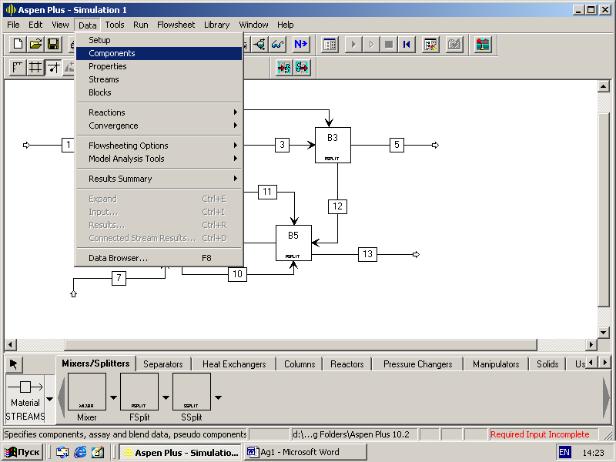
Task: Click the Windows Start (Пуск) button
Action: [22, 453]
